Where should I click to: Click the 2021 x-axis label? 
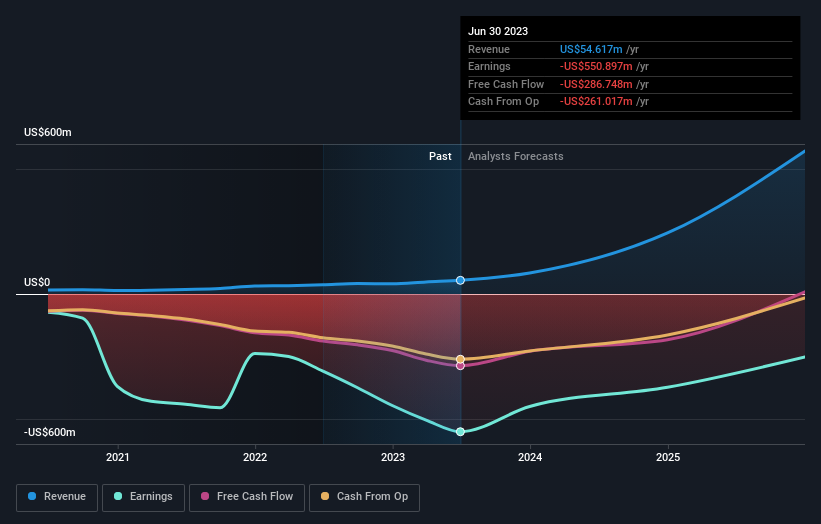pos(118,457)
